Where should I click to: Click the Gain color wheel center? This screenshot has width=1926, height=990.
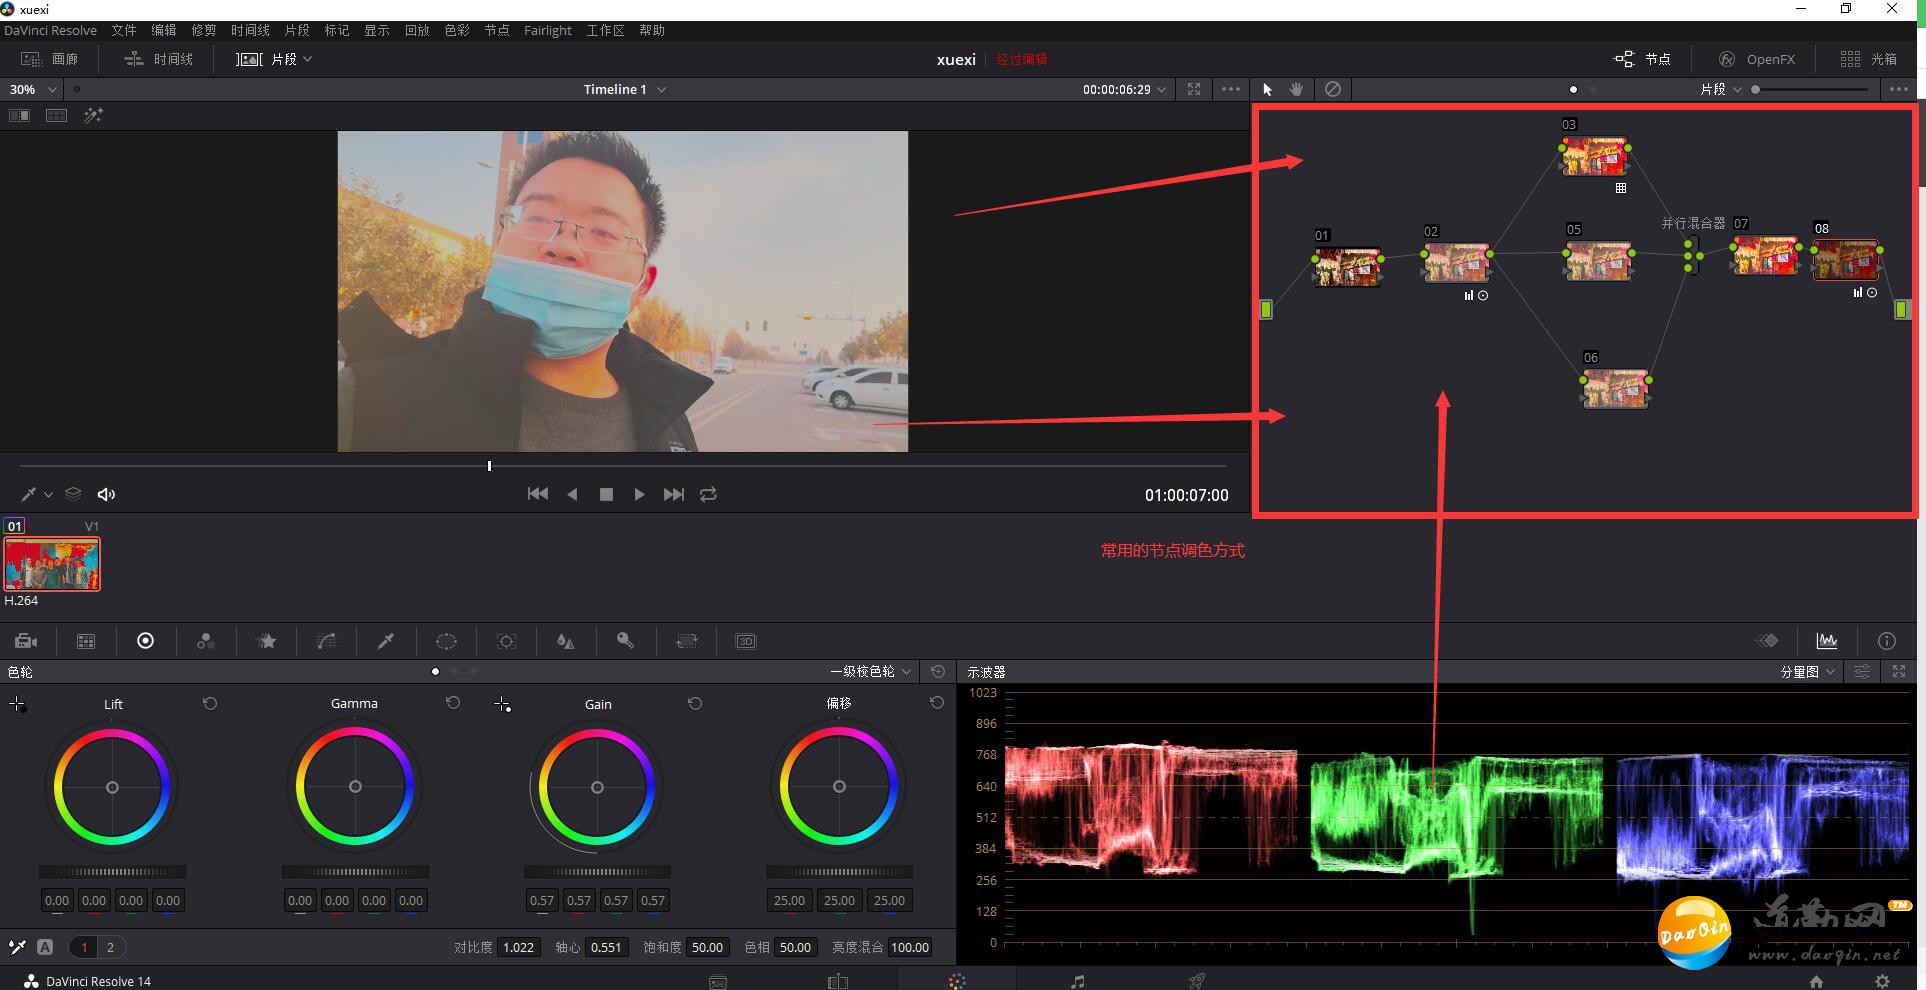[597, 787]
